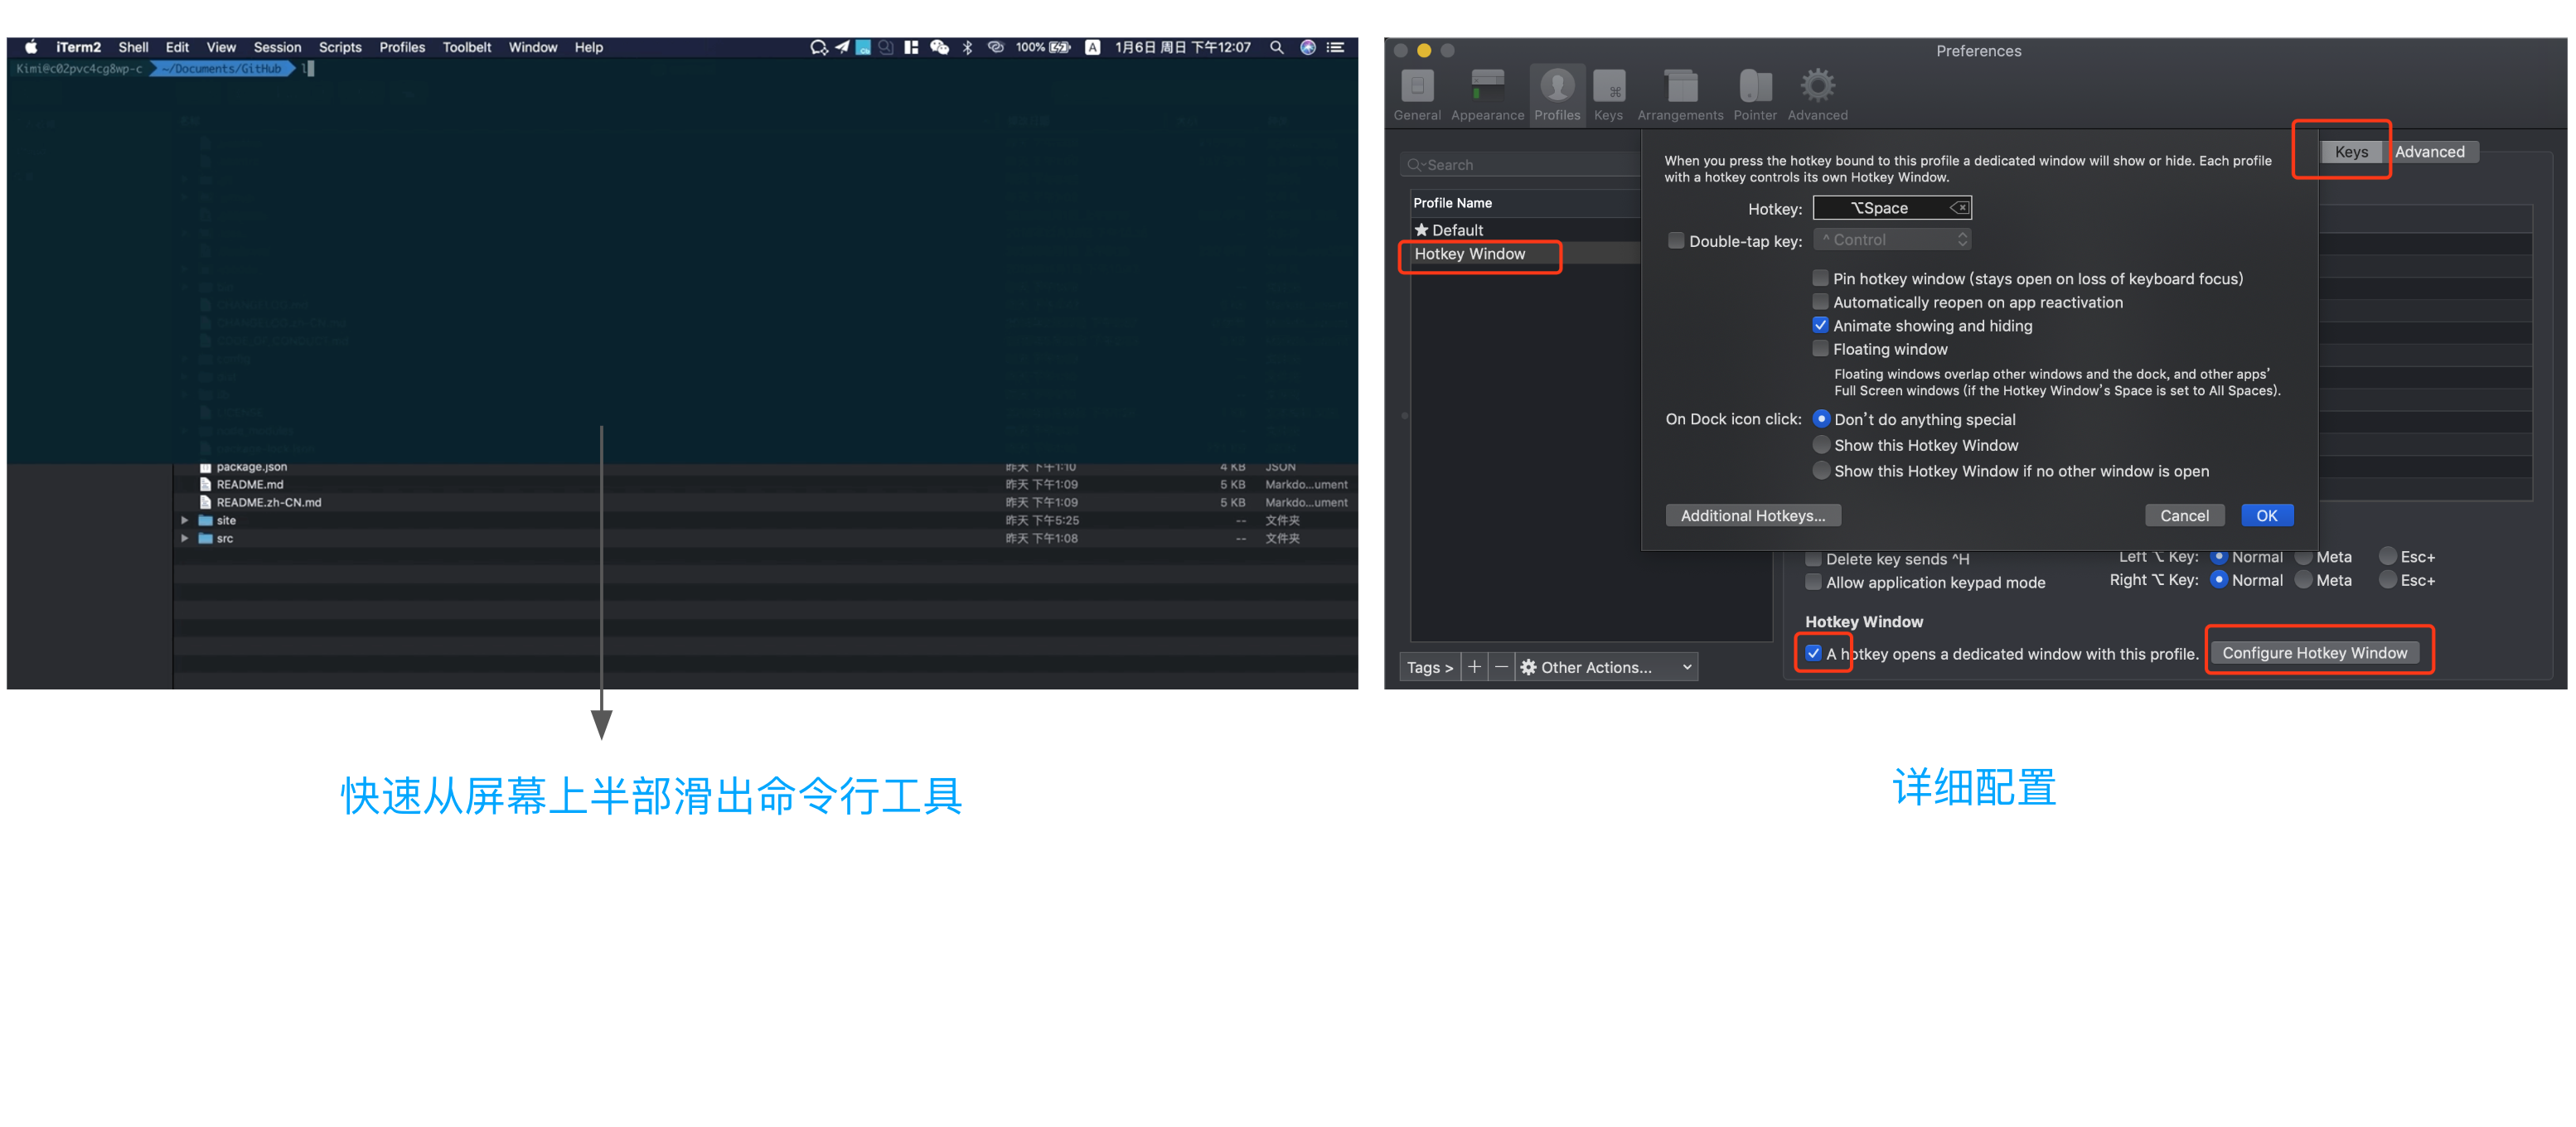Open the Help menu

[588, 47]
